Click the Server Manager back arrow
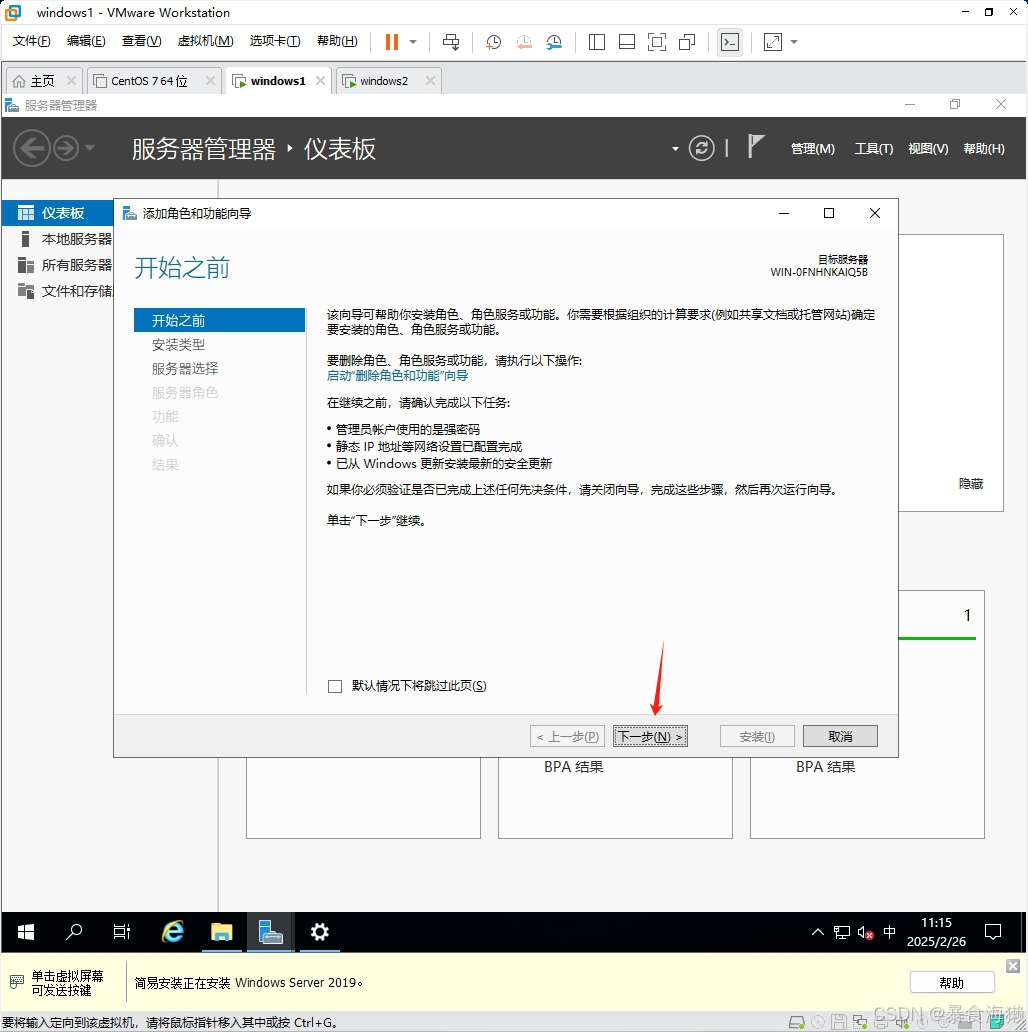1028x1032 pixels. (32, 148)
